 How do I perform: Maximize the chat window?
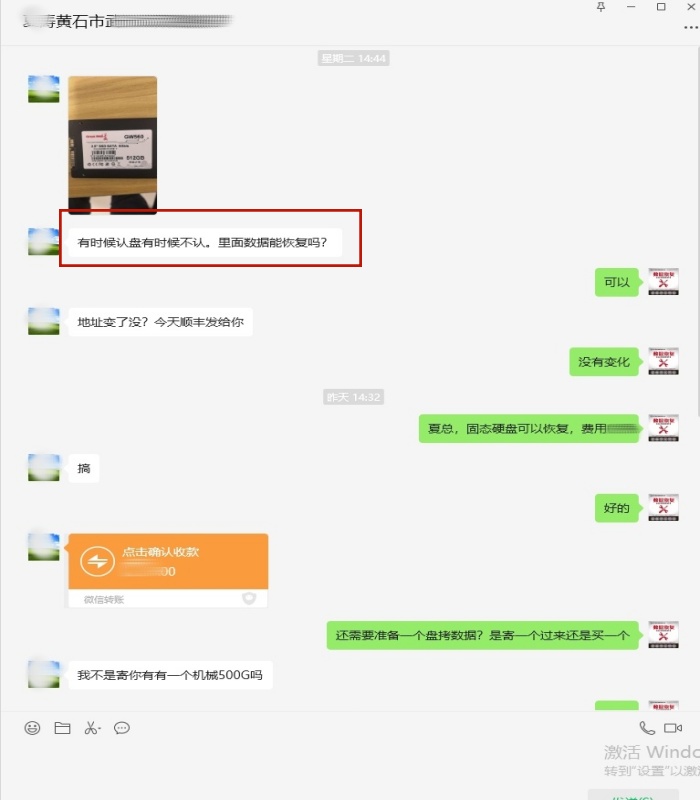click(661, 7)
